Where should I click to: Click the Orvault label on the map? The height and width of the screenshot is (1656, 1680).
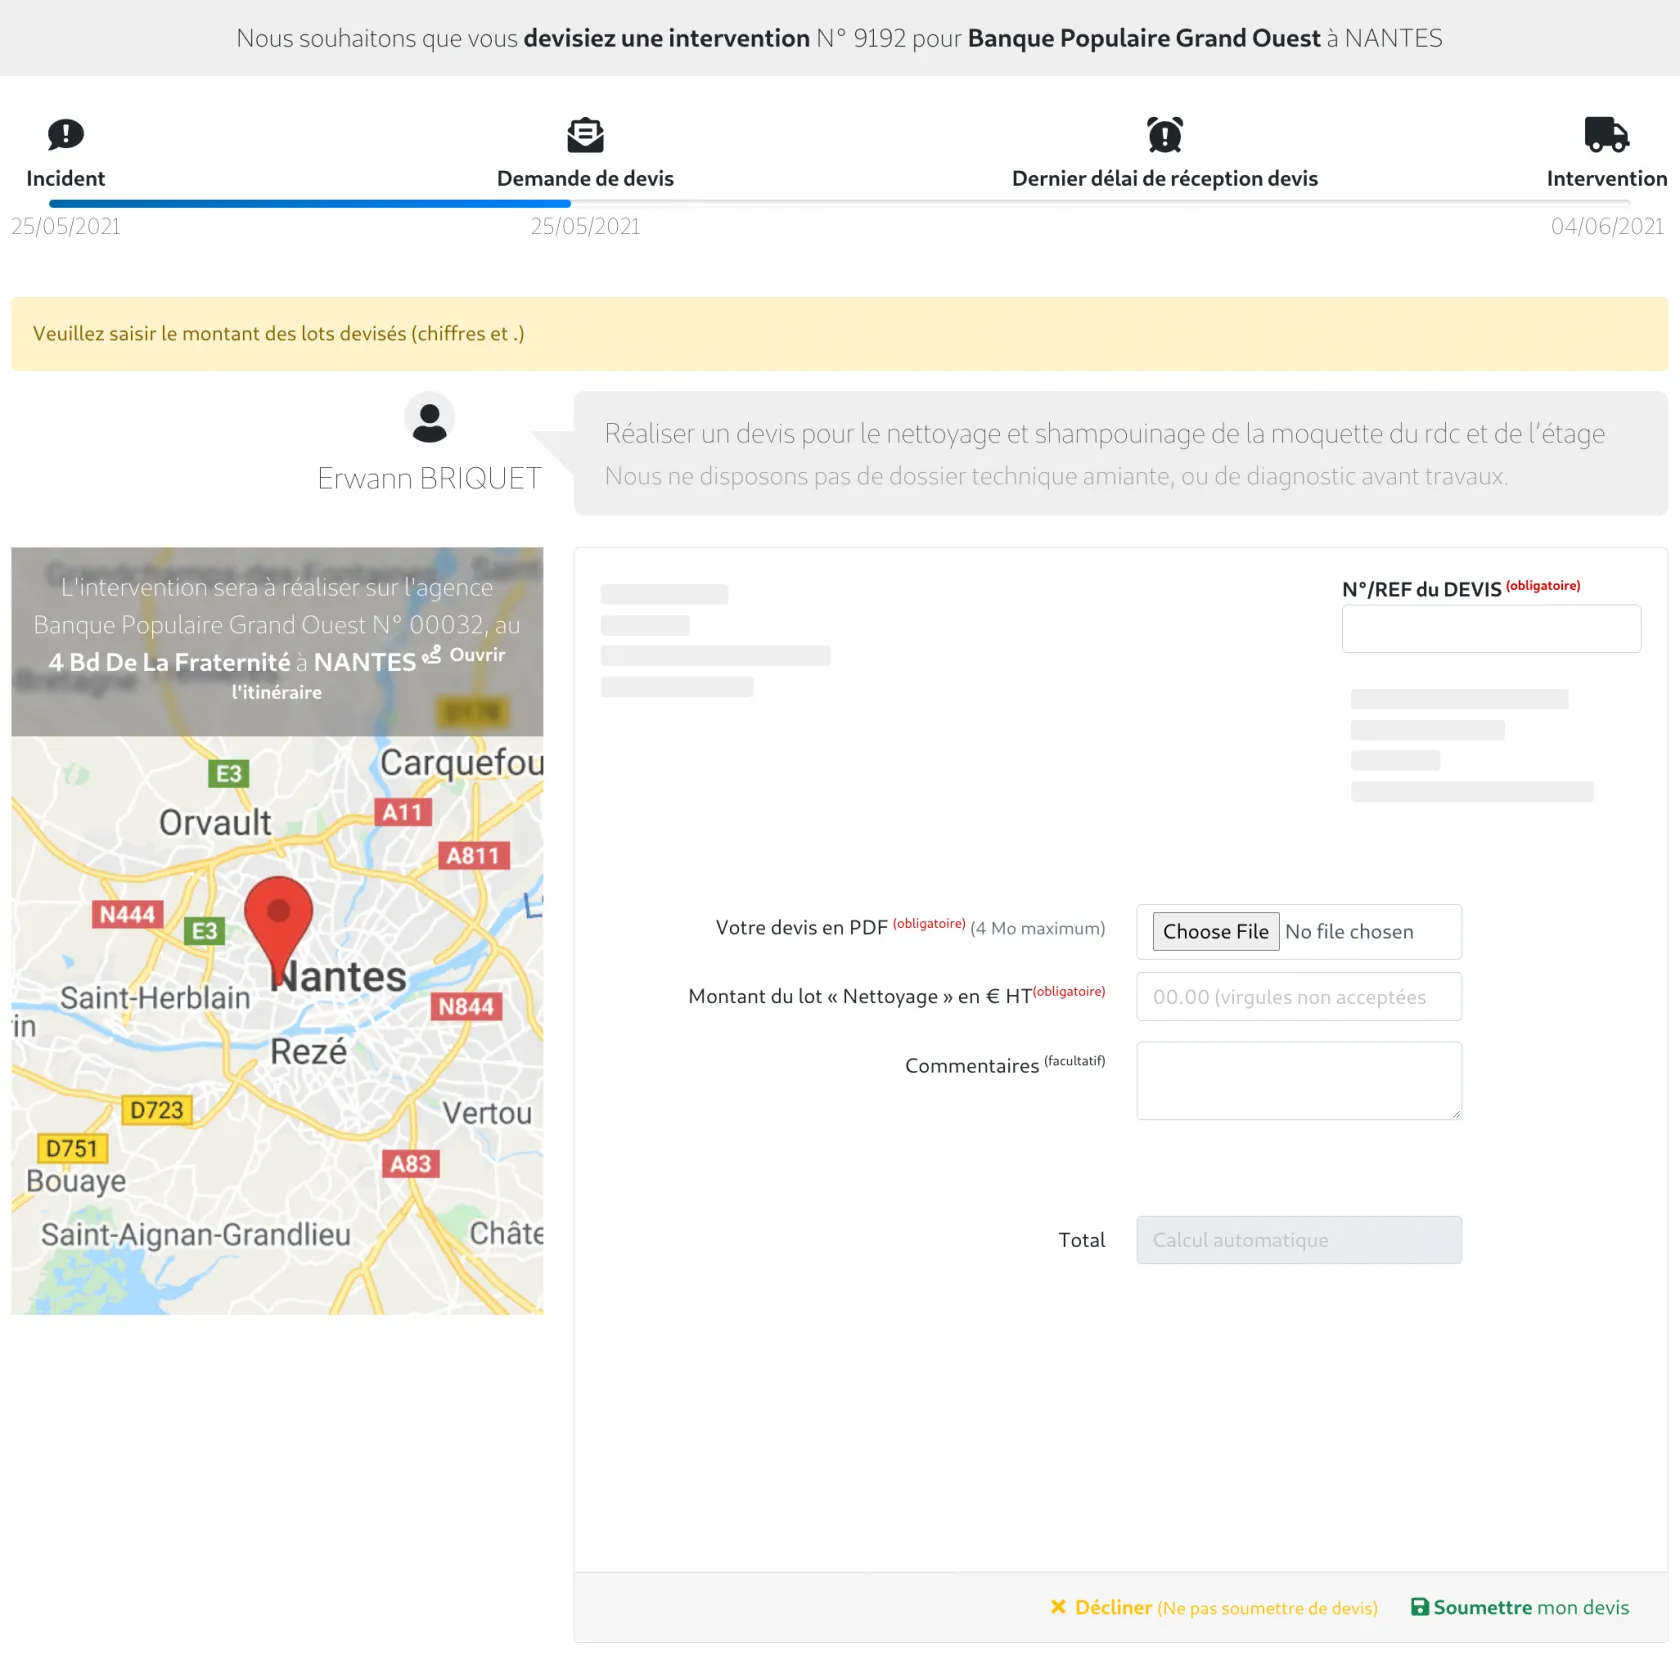click(x=215, y=823)
